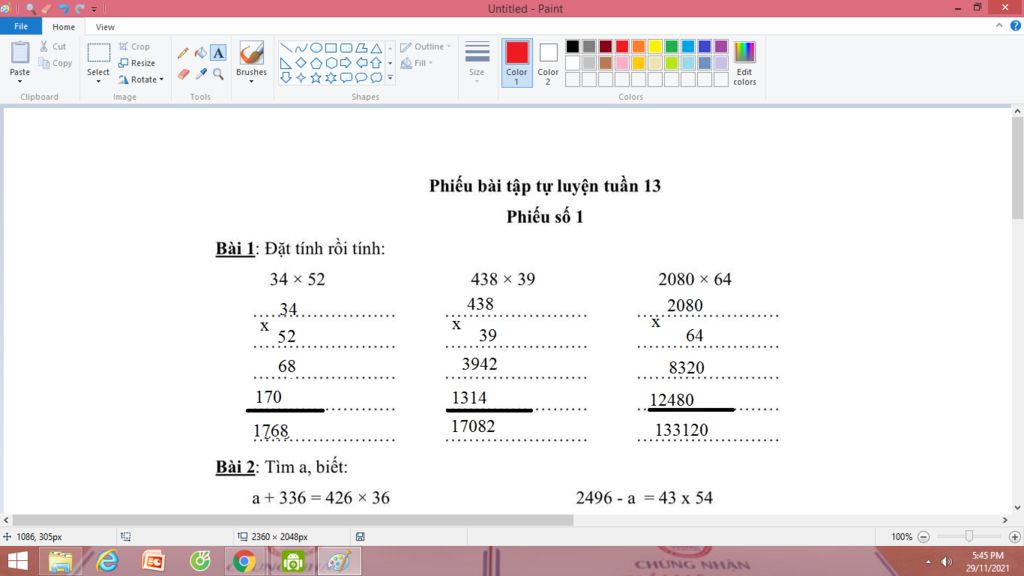
Task: Click the volume speaker tray icon
Action: pyautogui.click(x=946, y=562)
